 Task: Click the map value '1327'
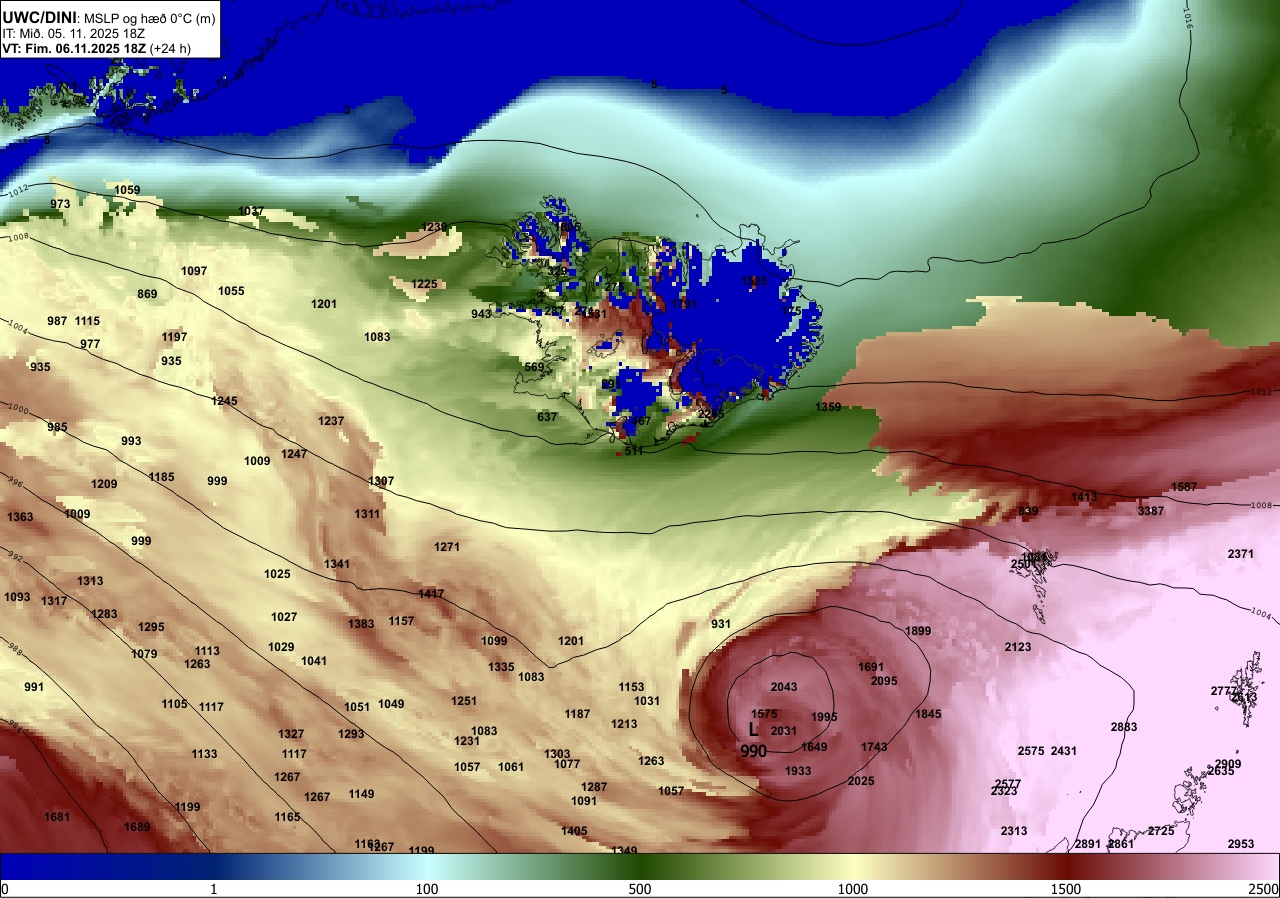[291, 734]
